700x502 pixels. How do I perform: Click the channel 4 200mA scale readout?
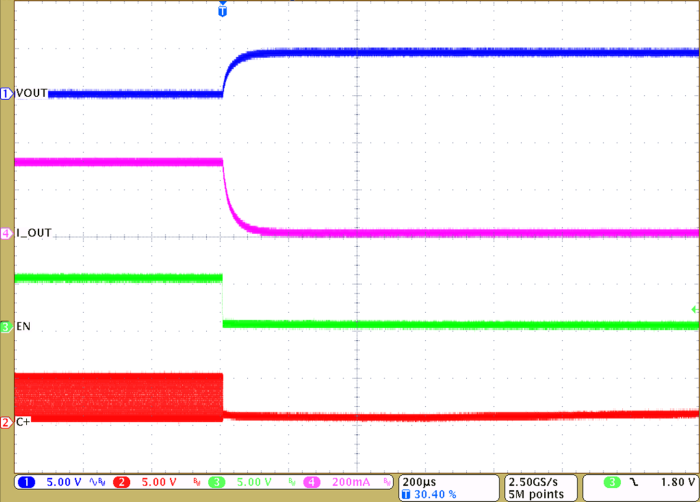pyautogui.click(x=349, y=482)
